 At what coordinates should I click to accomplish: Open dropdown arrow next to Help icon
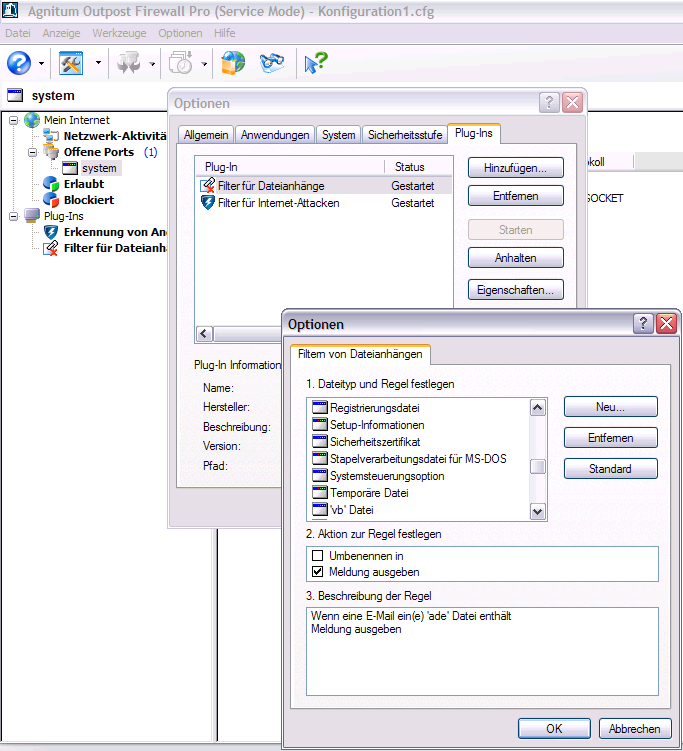[41, 63]
